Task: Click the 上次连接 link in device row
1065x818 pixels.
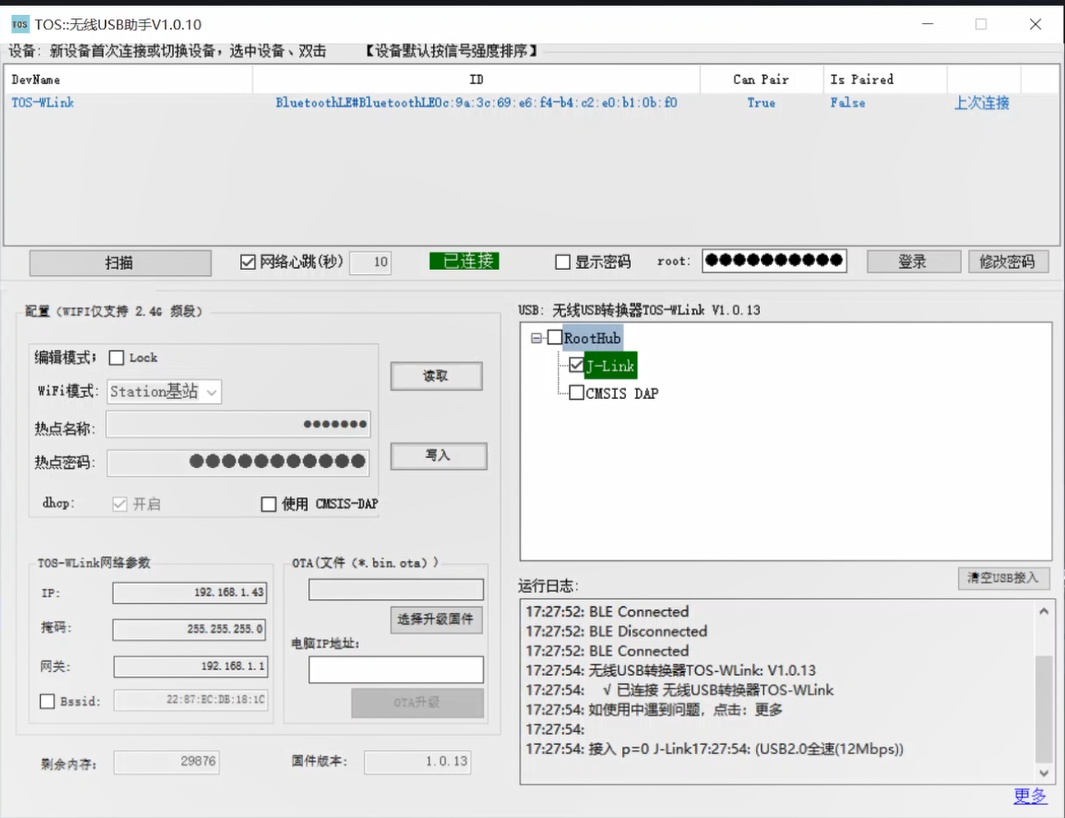Action: click(x=981, y=103)
